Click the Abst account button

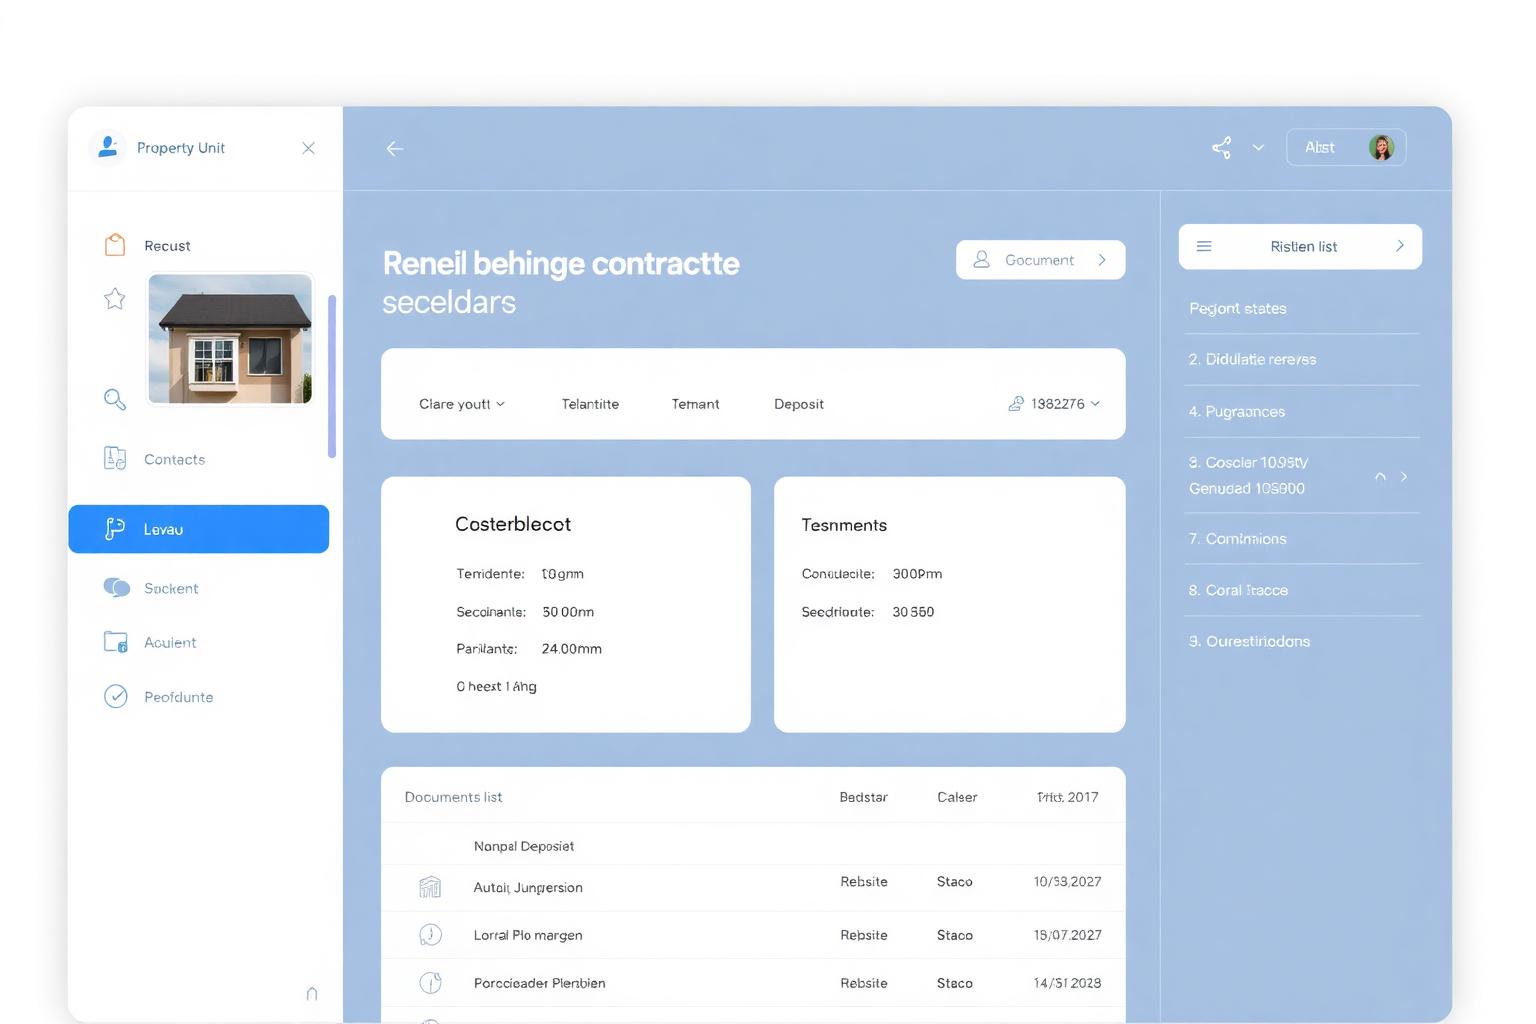[1346, 148]
